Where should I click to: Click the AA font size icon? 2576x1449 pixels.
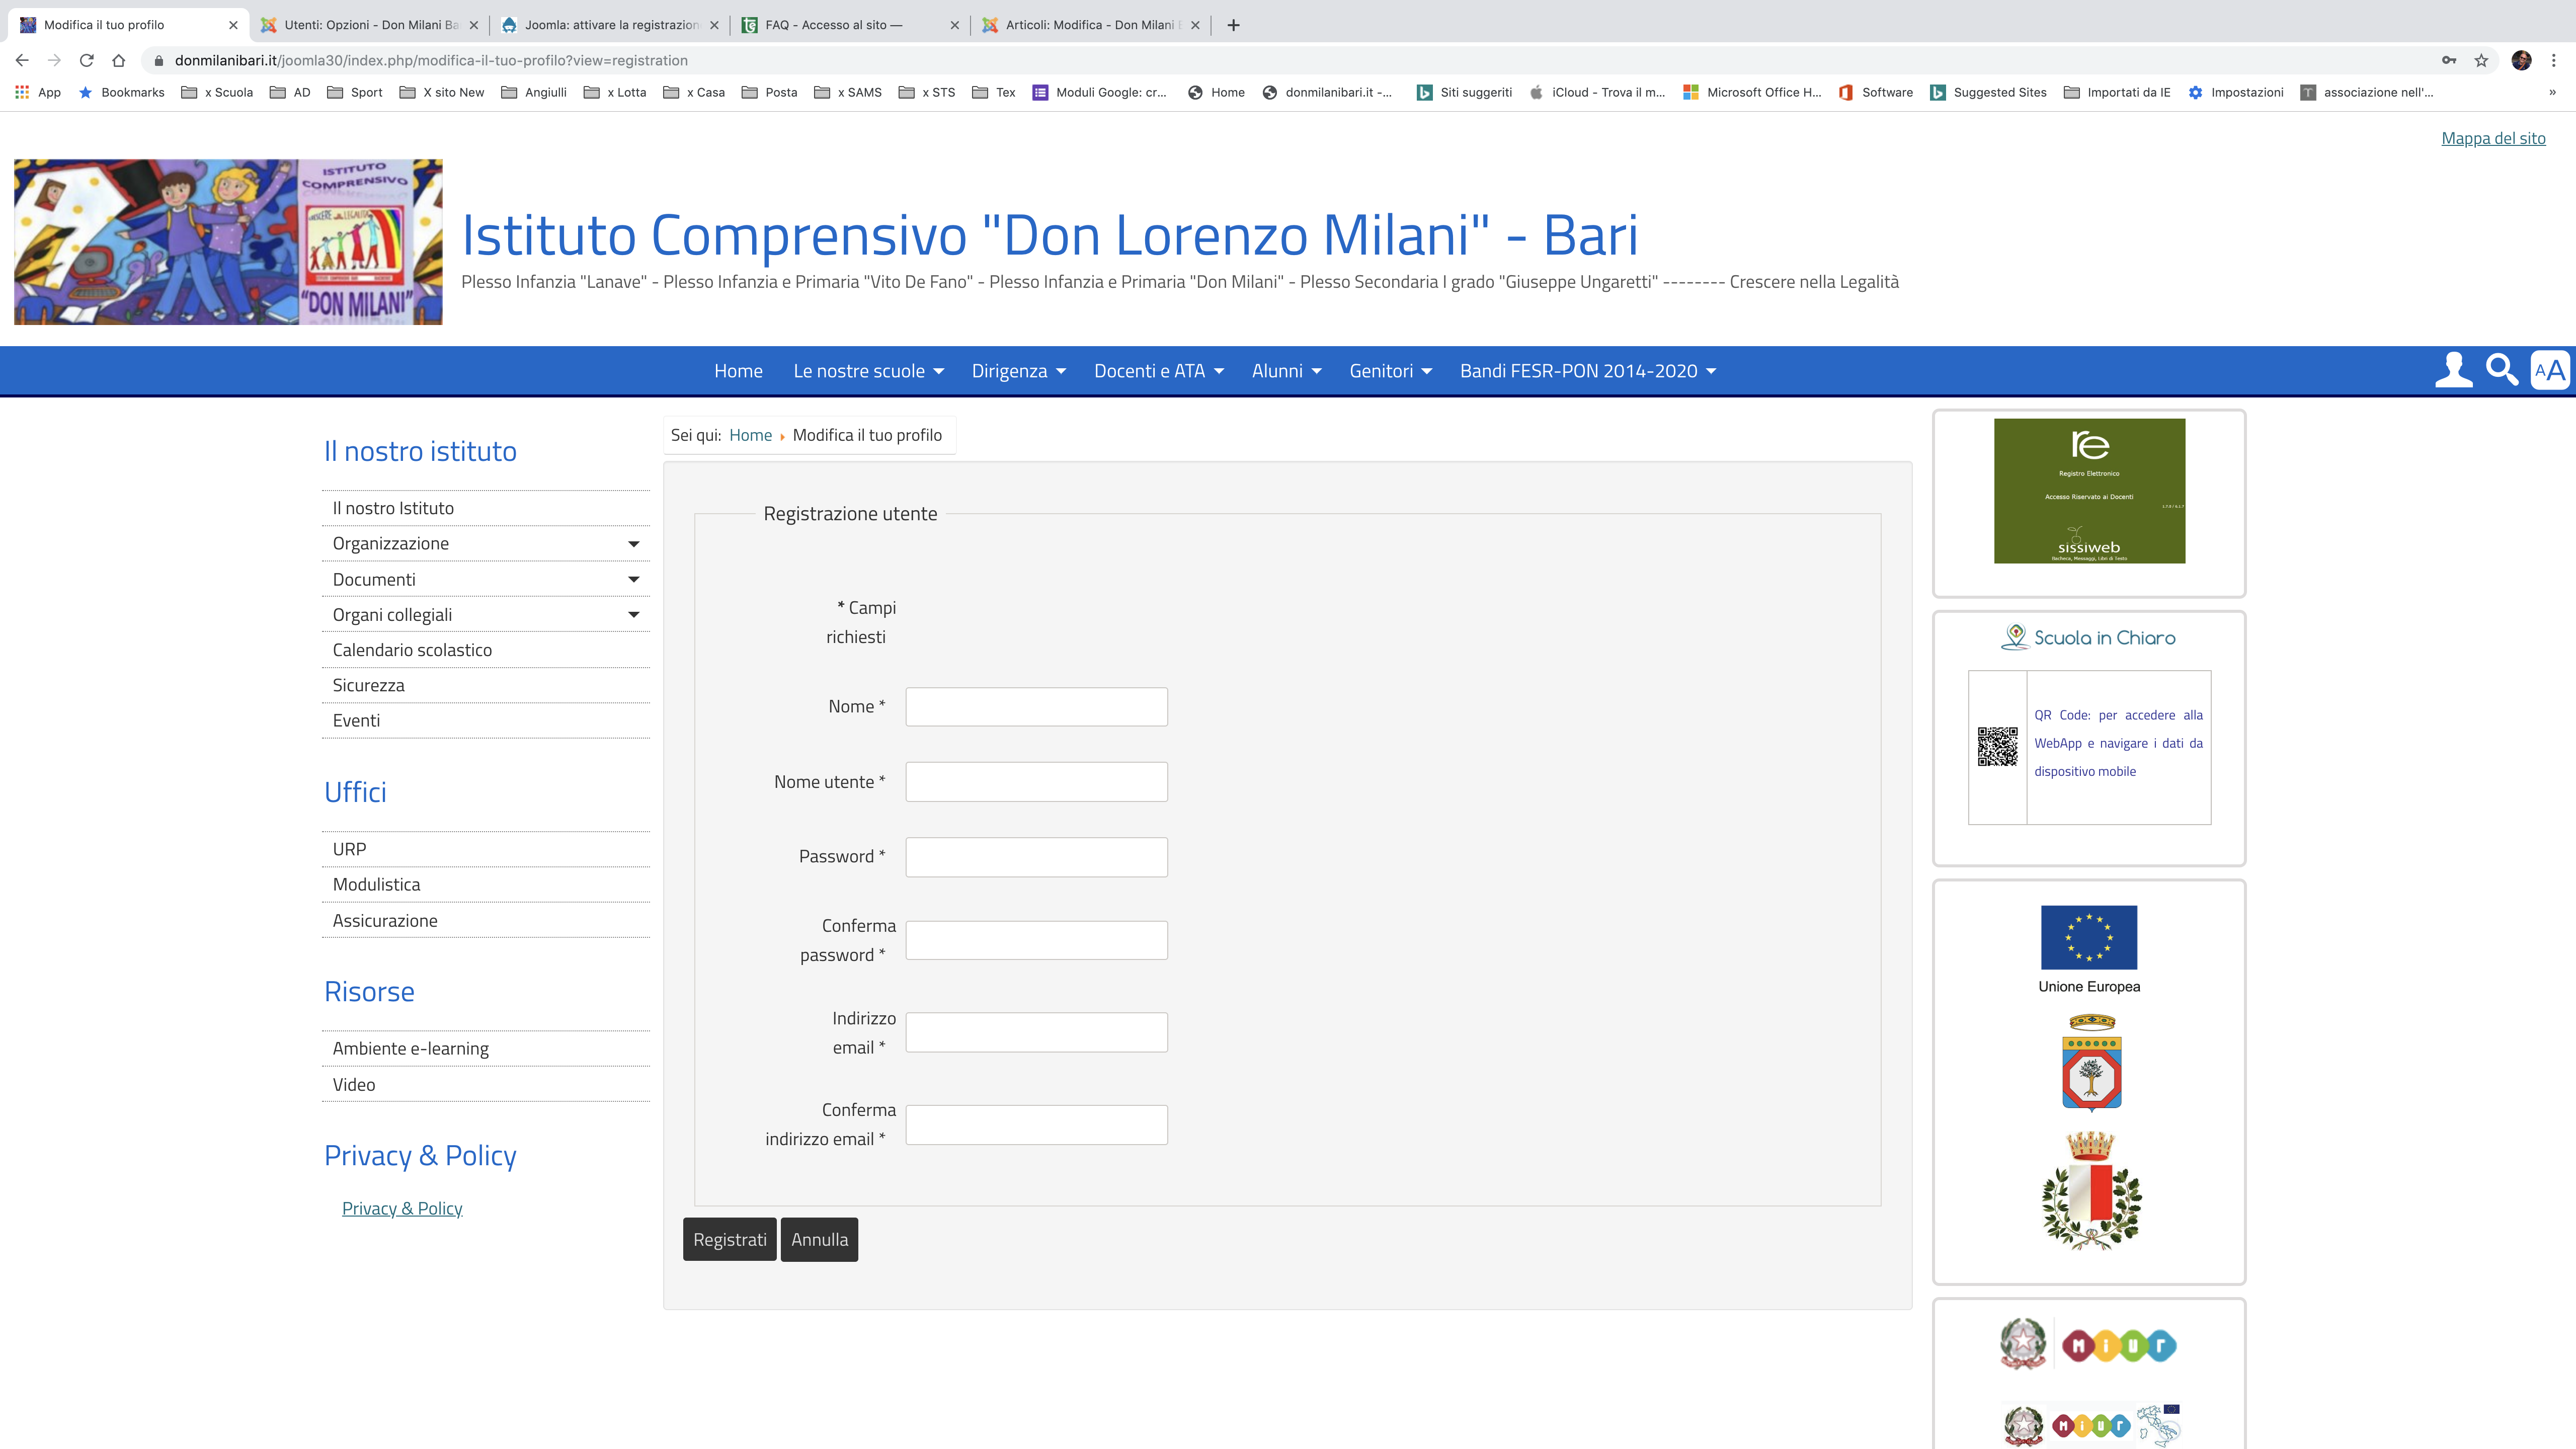coord(2549,370)
